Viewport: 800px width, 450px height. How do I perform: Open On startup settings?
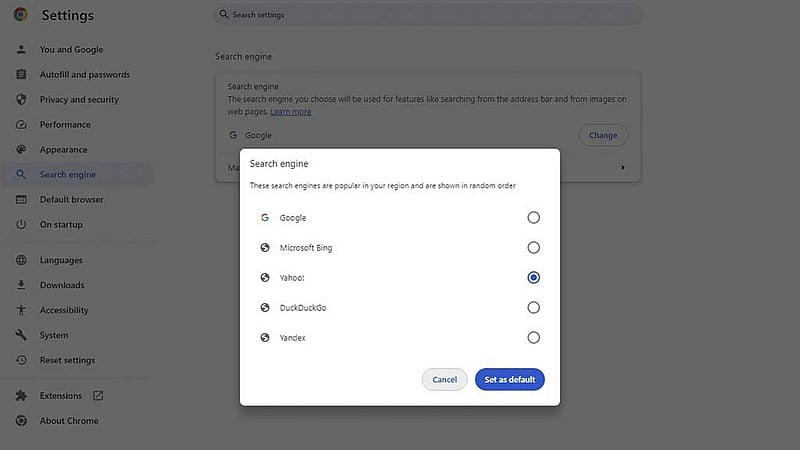pyautogui.click(x=61, y=224)
